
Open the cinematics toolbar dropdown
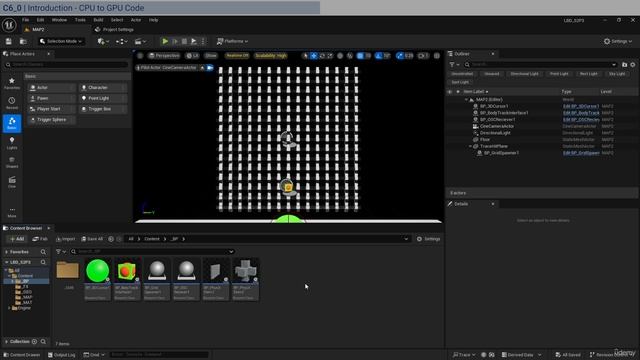coord(140,41)
